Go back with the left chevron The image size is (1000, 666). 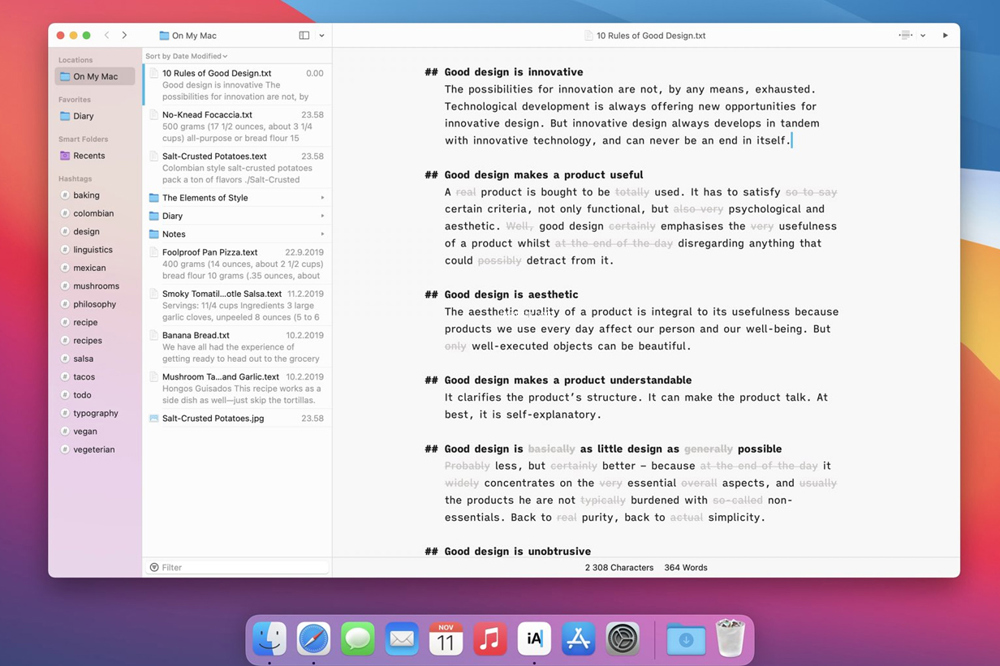107,35
